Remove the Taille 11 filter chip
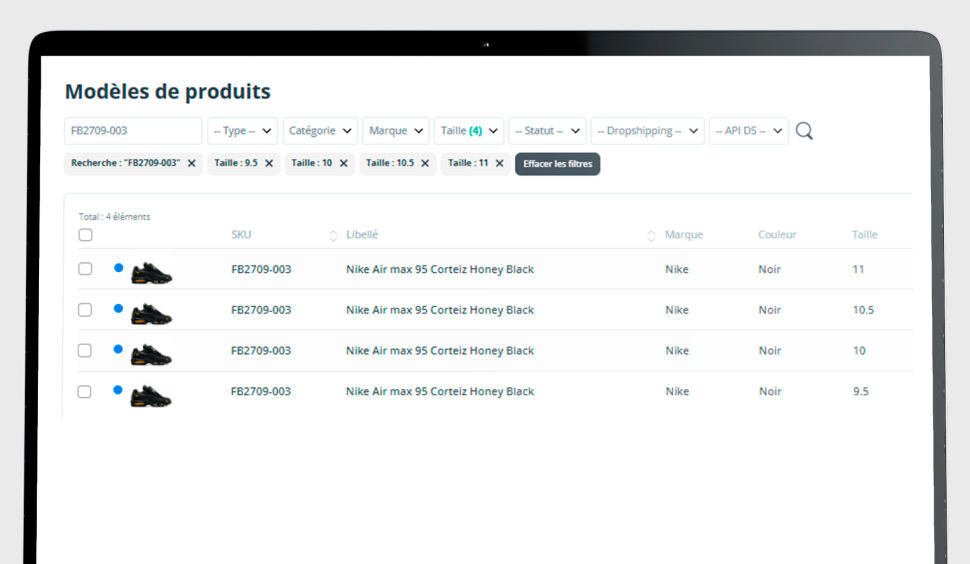The height and width of the screenshot is (564, 970). click(x=499, y=163)
